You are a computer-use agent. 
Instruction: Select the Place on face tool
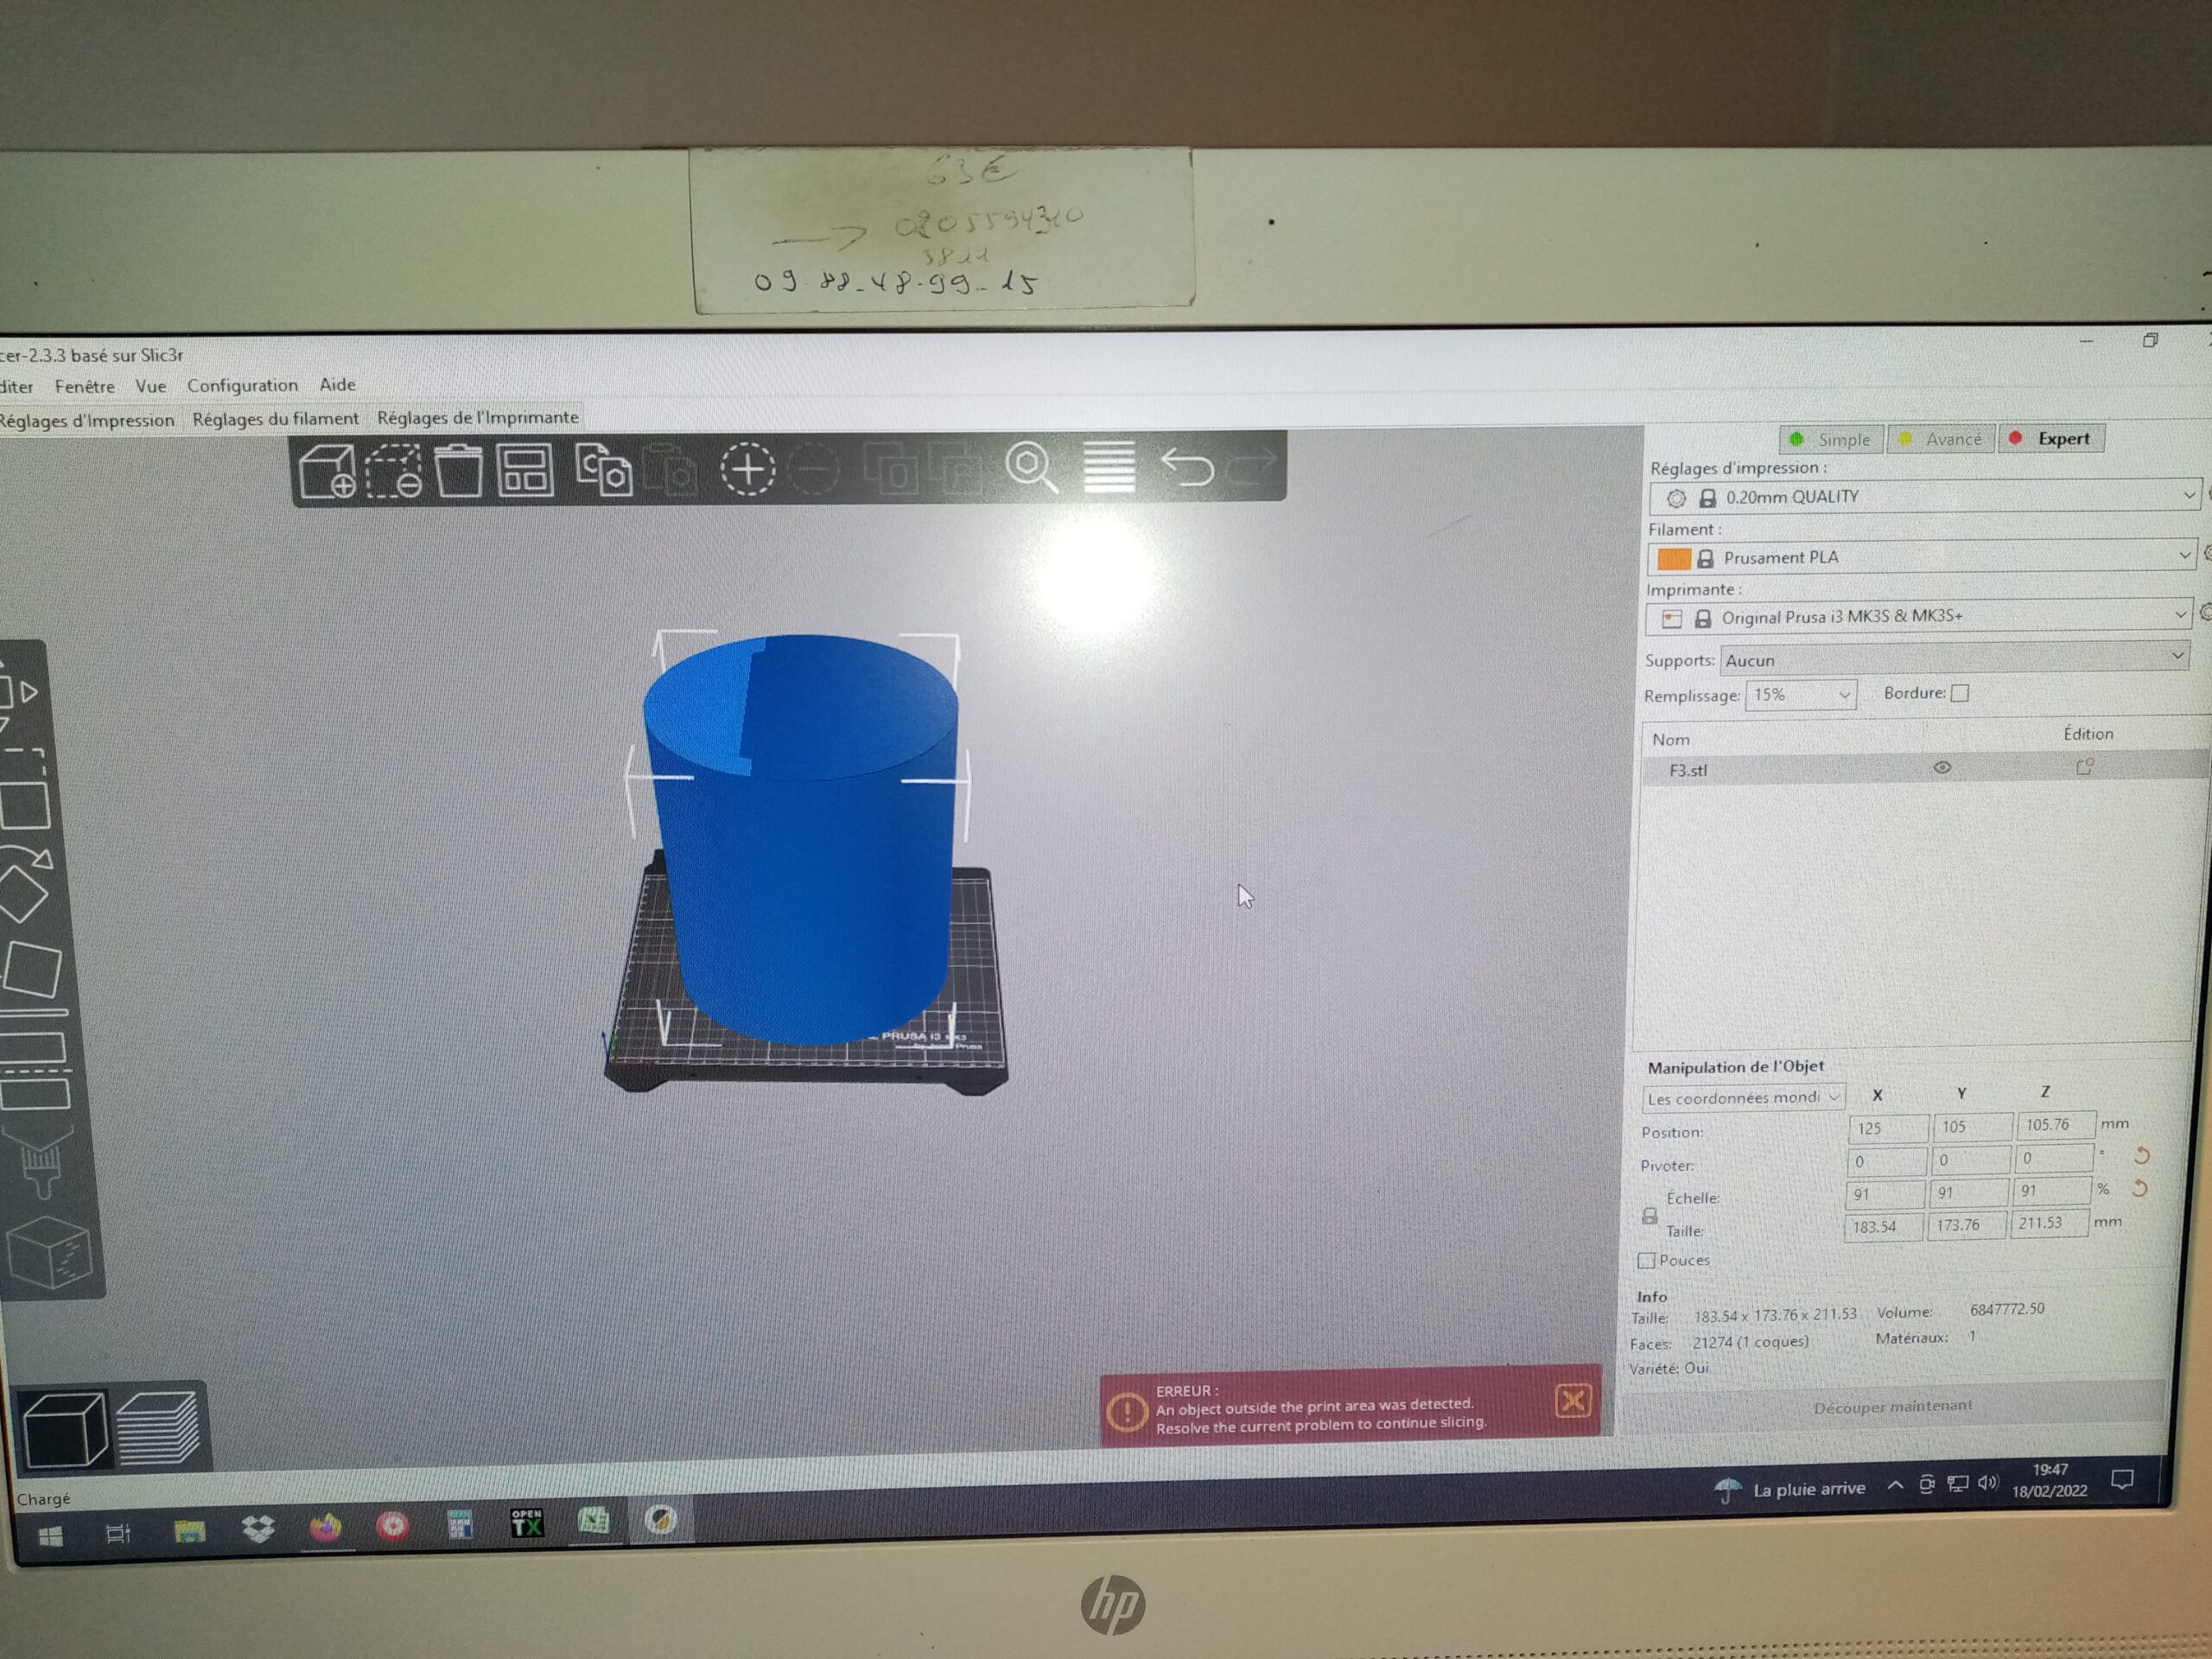click(30, 969)
